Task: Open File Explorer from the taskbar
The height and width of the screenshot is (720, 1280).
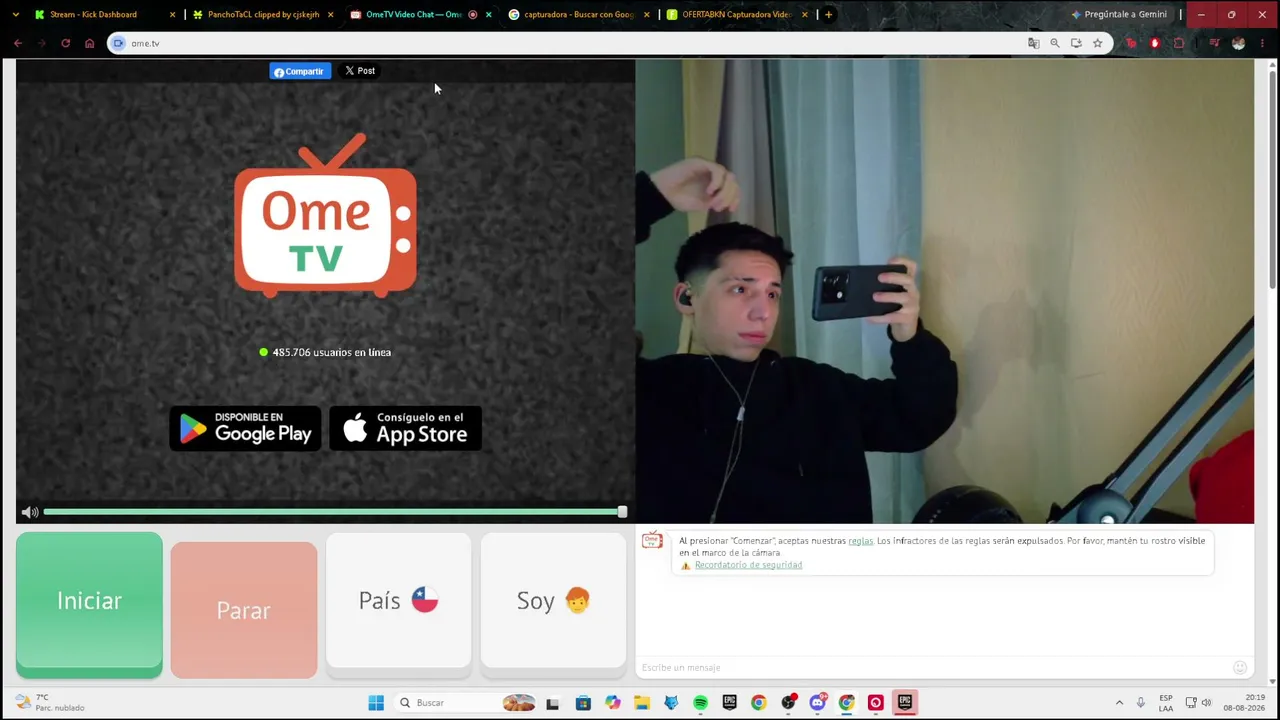Action: coord(642,703)
